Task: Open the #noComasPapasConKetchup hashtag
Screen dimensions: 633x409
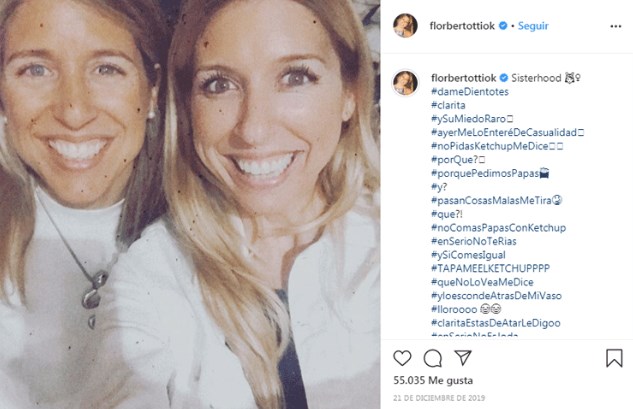Action: click(498, 228)
